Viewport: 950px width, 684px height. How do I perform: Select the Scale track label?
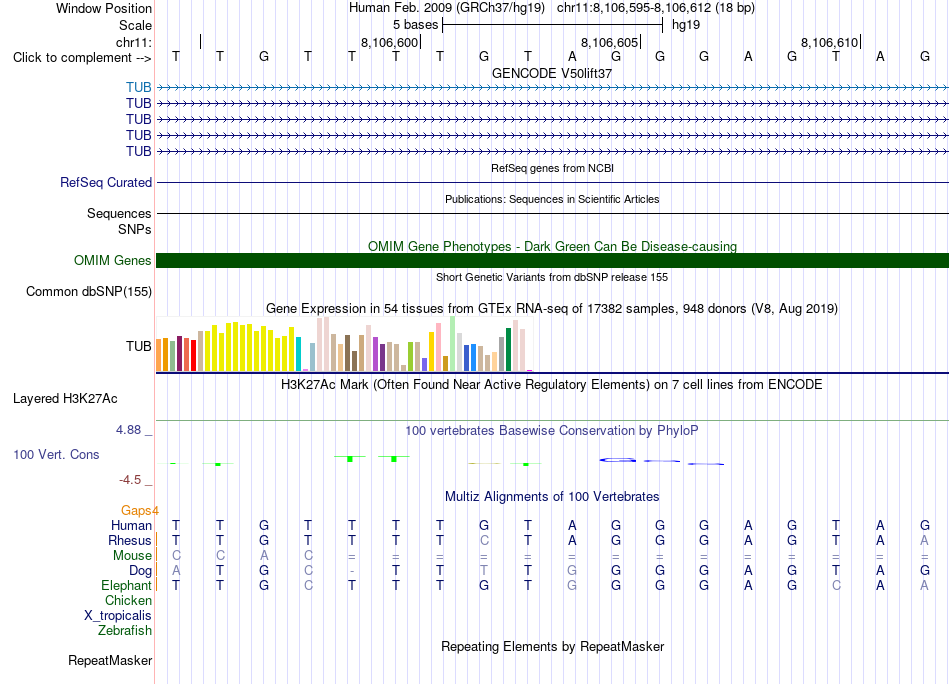click(x=135, y=25)
